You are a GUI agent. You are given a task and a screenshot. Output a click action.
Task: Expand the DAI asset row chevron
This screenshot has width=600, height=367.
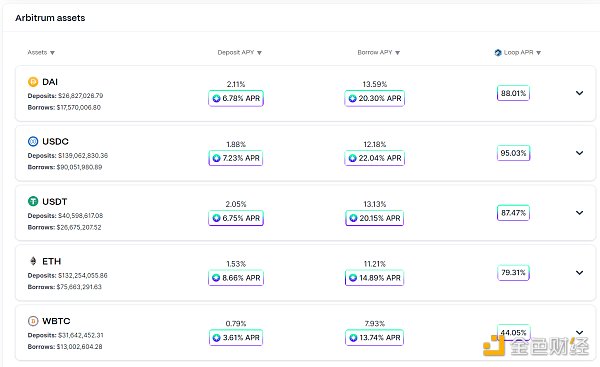579,93
